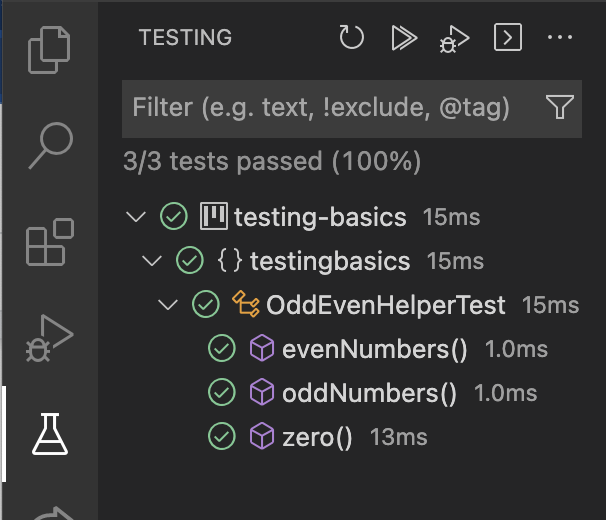
Task: Open the Explorer view in activity bar
Action: pyautogui.click(x=50, y=49)
